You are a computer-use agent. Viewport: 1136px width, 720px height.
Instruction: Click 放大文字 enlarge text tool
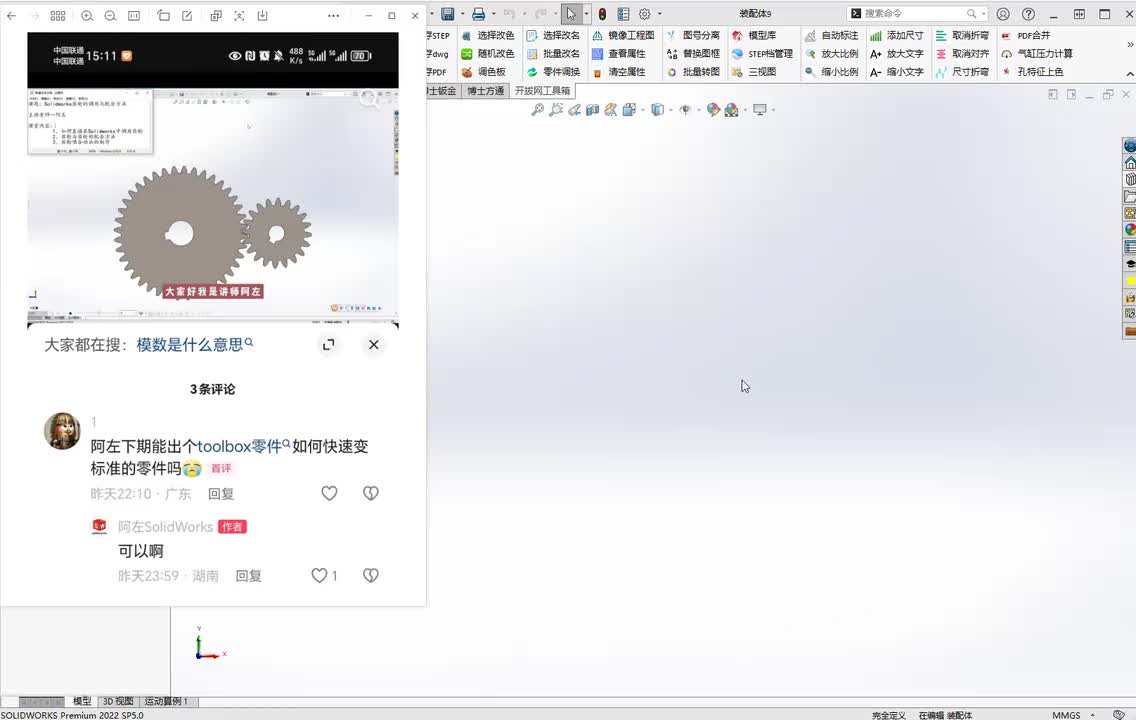[x=897, y=54]
